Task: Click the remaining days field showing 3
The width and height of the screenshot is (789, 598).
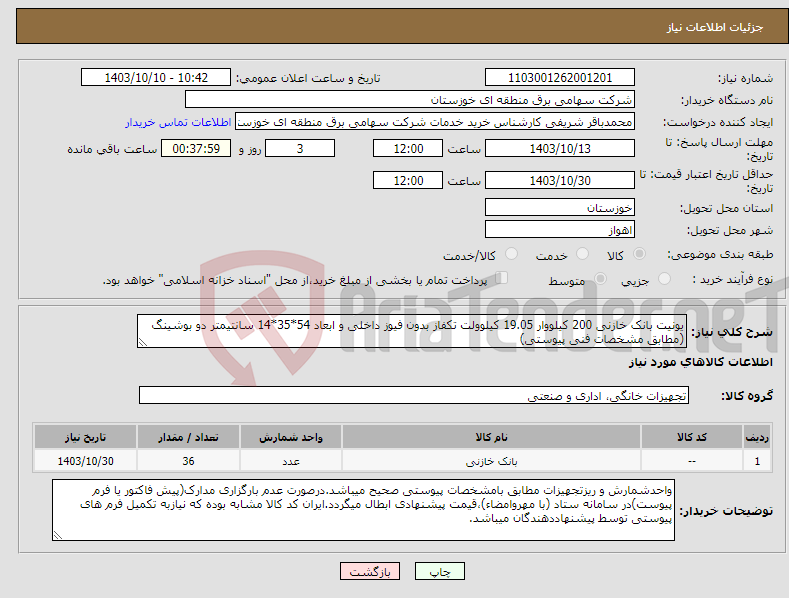Action: [x=300, y=148]
